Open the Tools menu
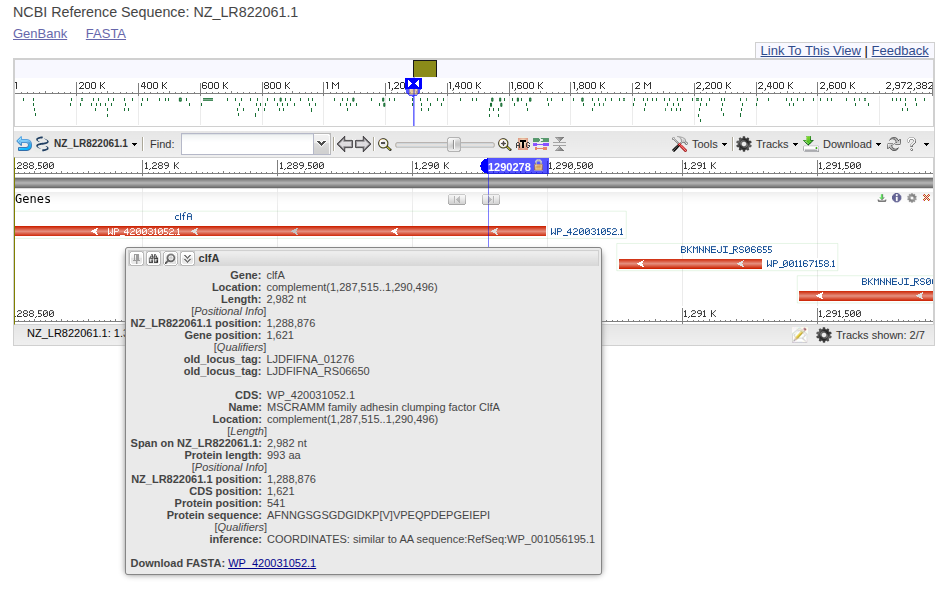The image size is (941, 591). [x=709, y=144]
